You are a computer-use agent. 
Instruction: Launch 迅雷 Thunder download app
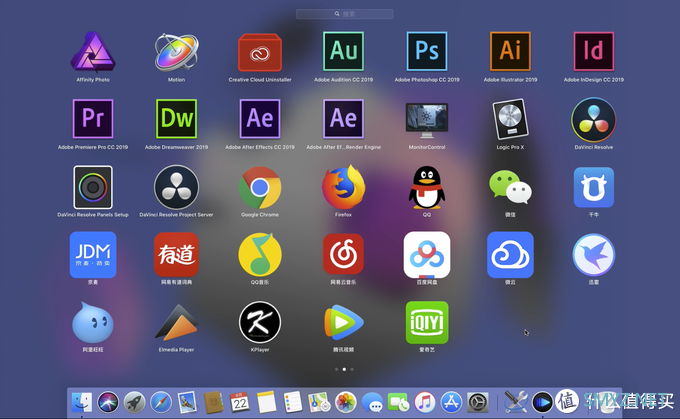594,255
